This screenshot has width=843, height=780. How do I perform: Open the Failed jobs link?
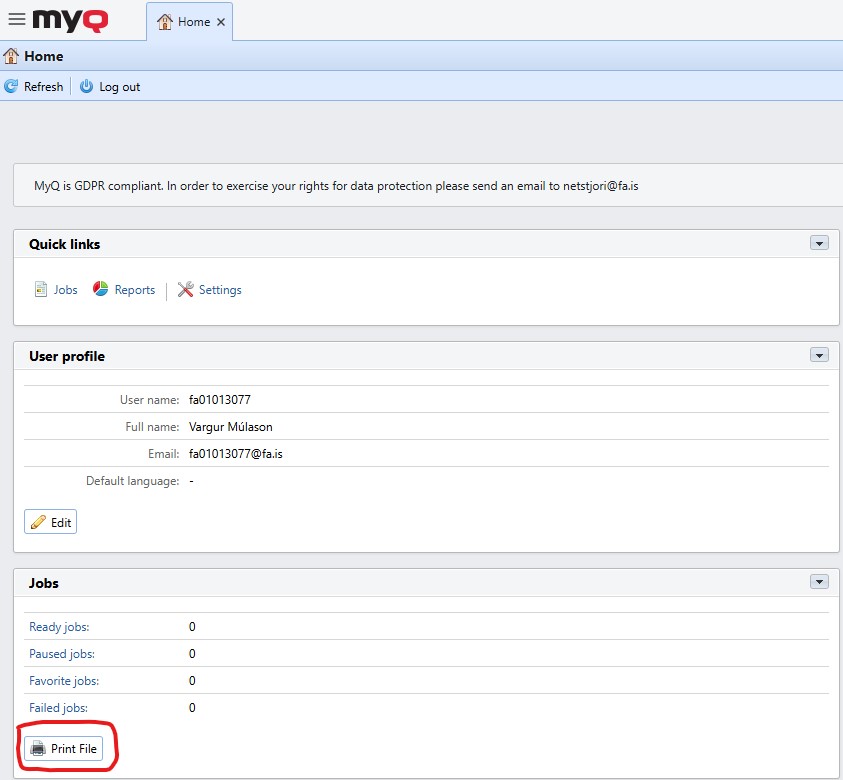[x=59, y=708]
